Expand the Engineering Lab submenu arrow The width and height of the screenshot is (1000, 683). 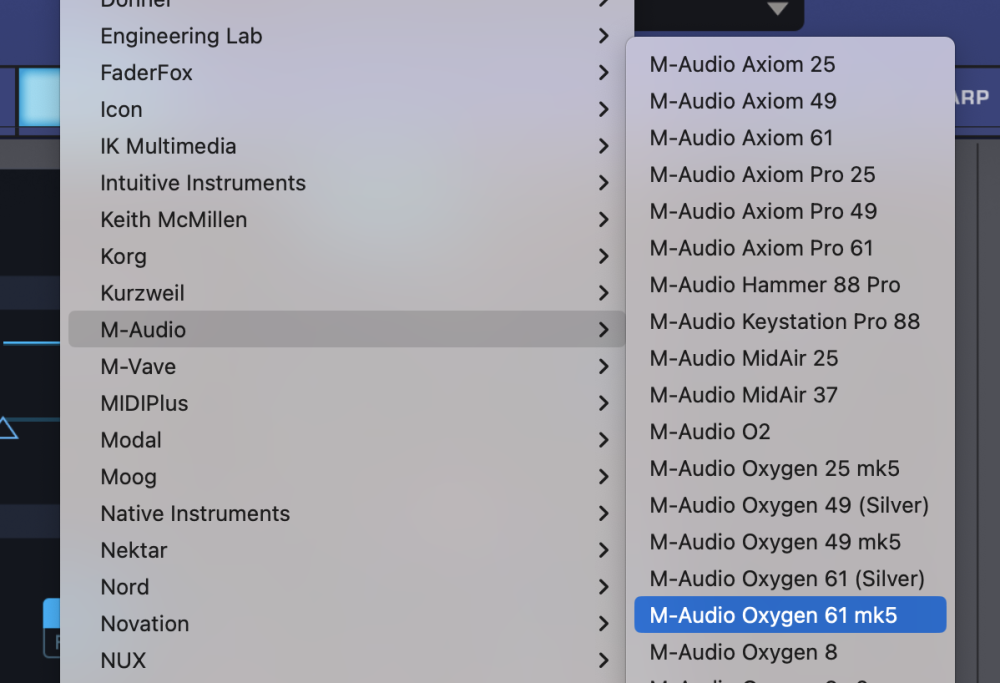[603, 36]
